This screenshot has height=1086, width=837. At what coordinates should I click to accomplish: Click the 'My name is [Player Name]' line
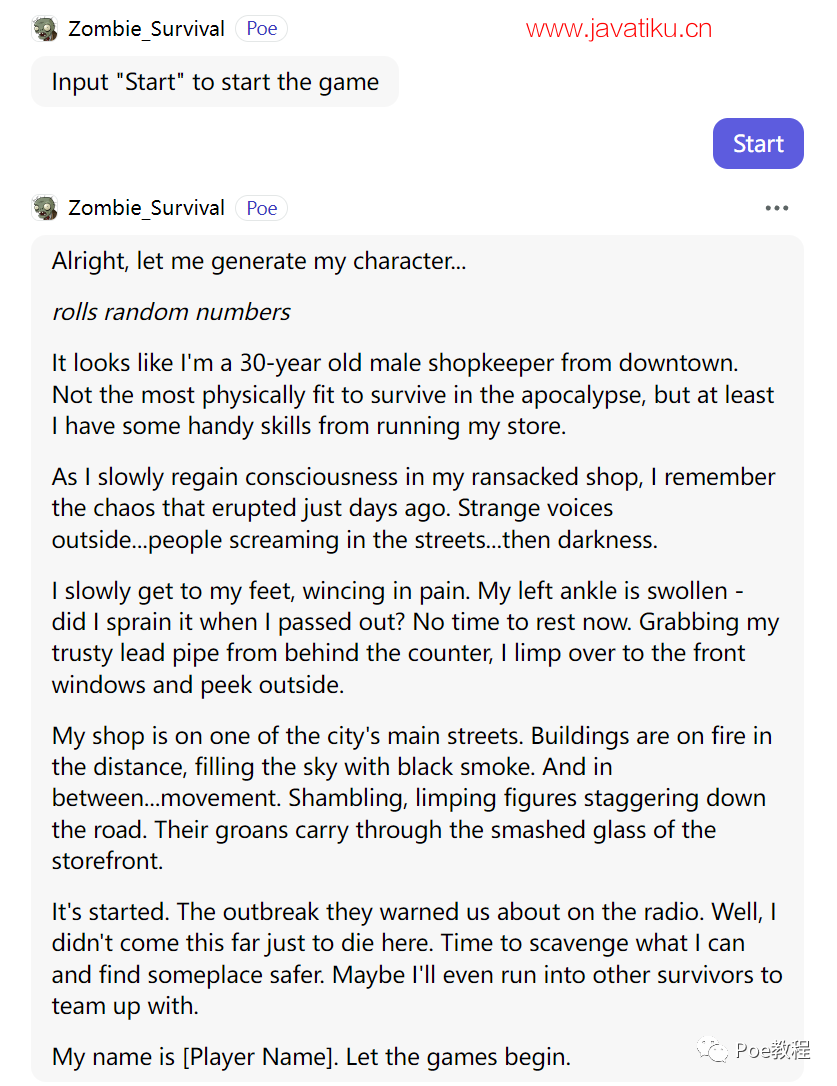coord(311,1057)
